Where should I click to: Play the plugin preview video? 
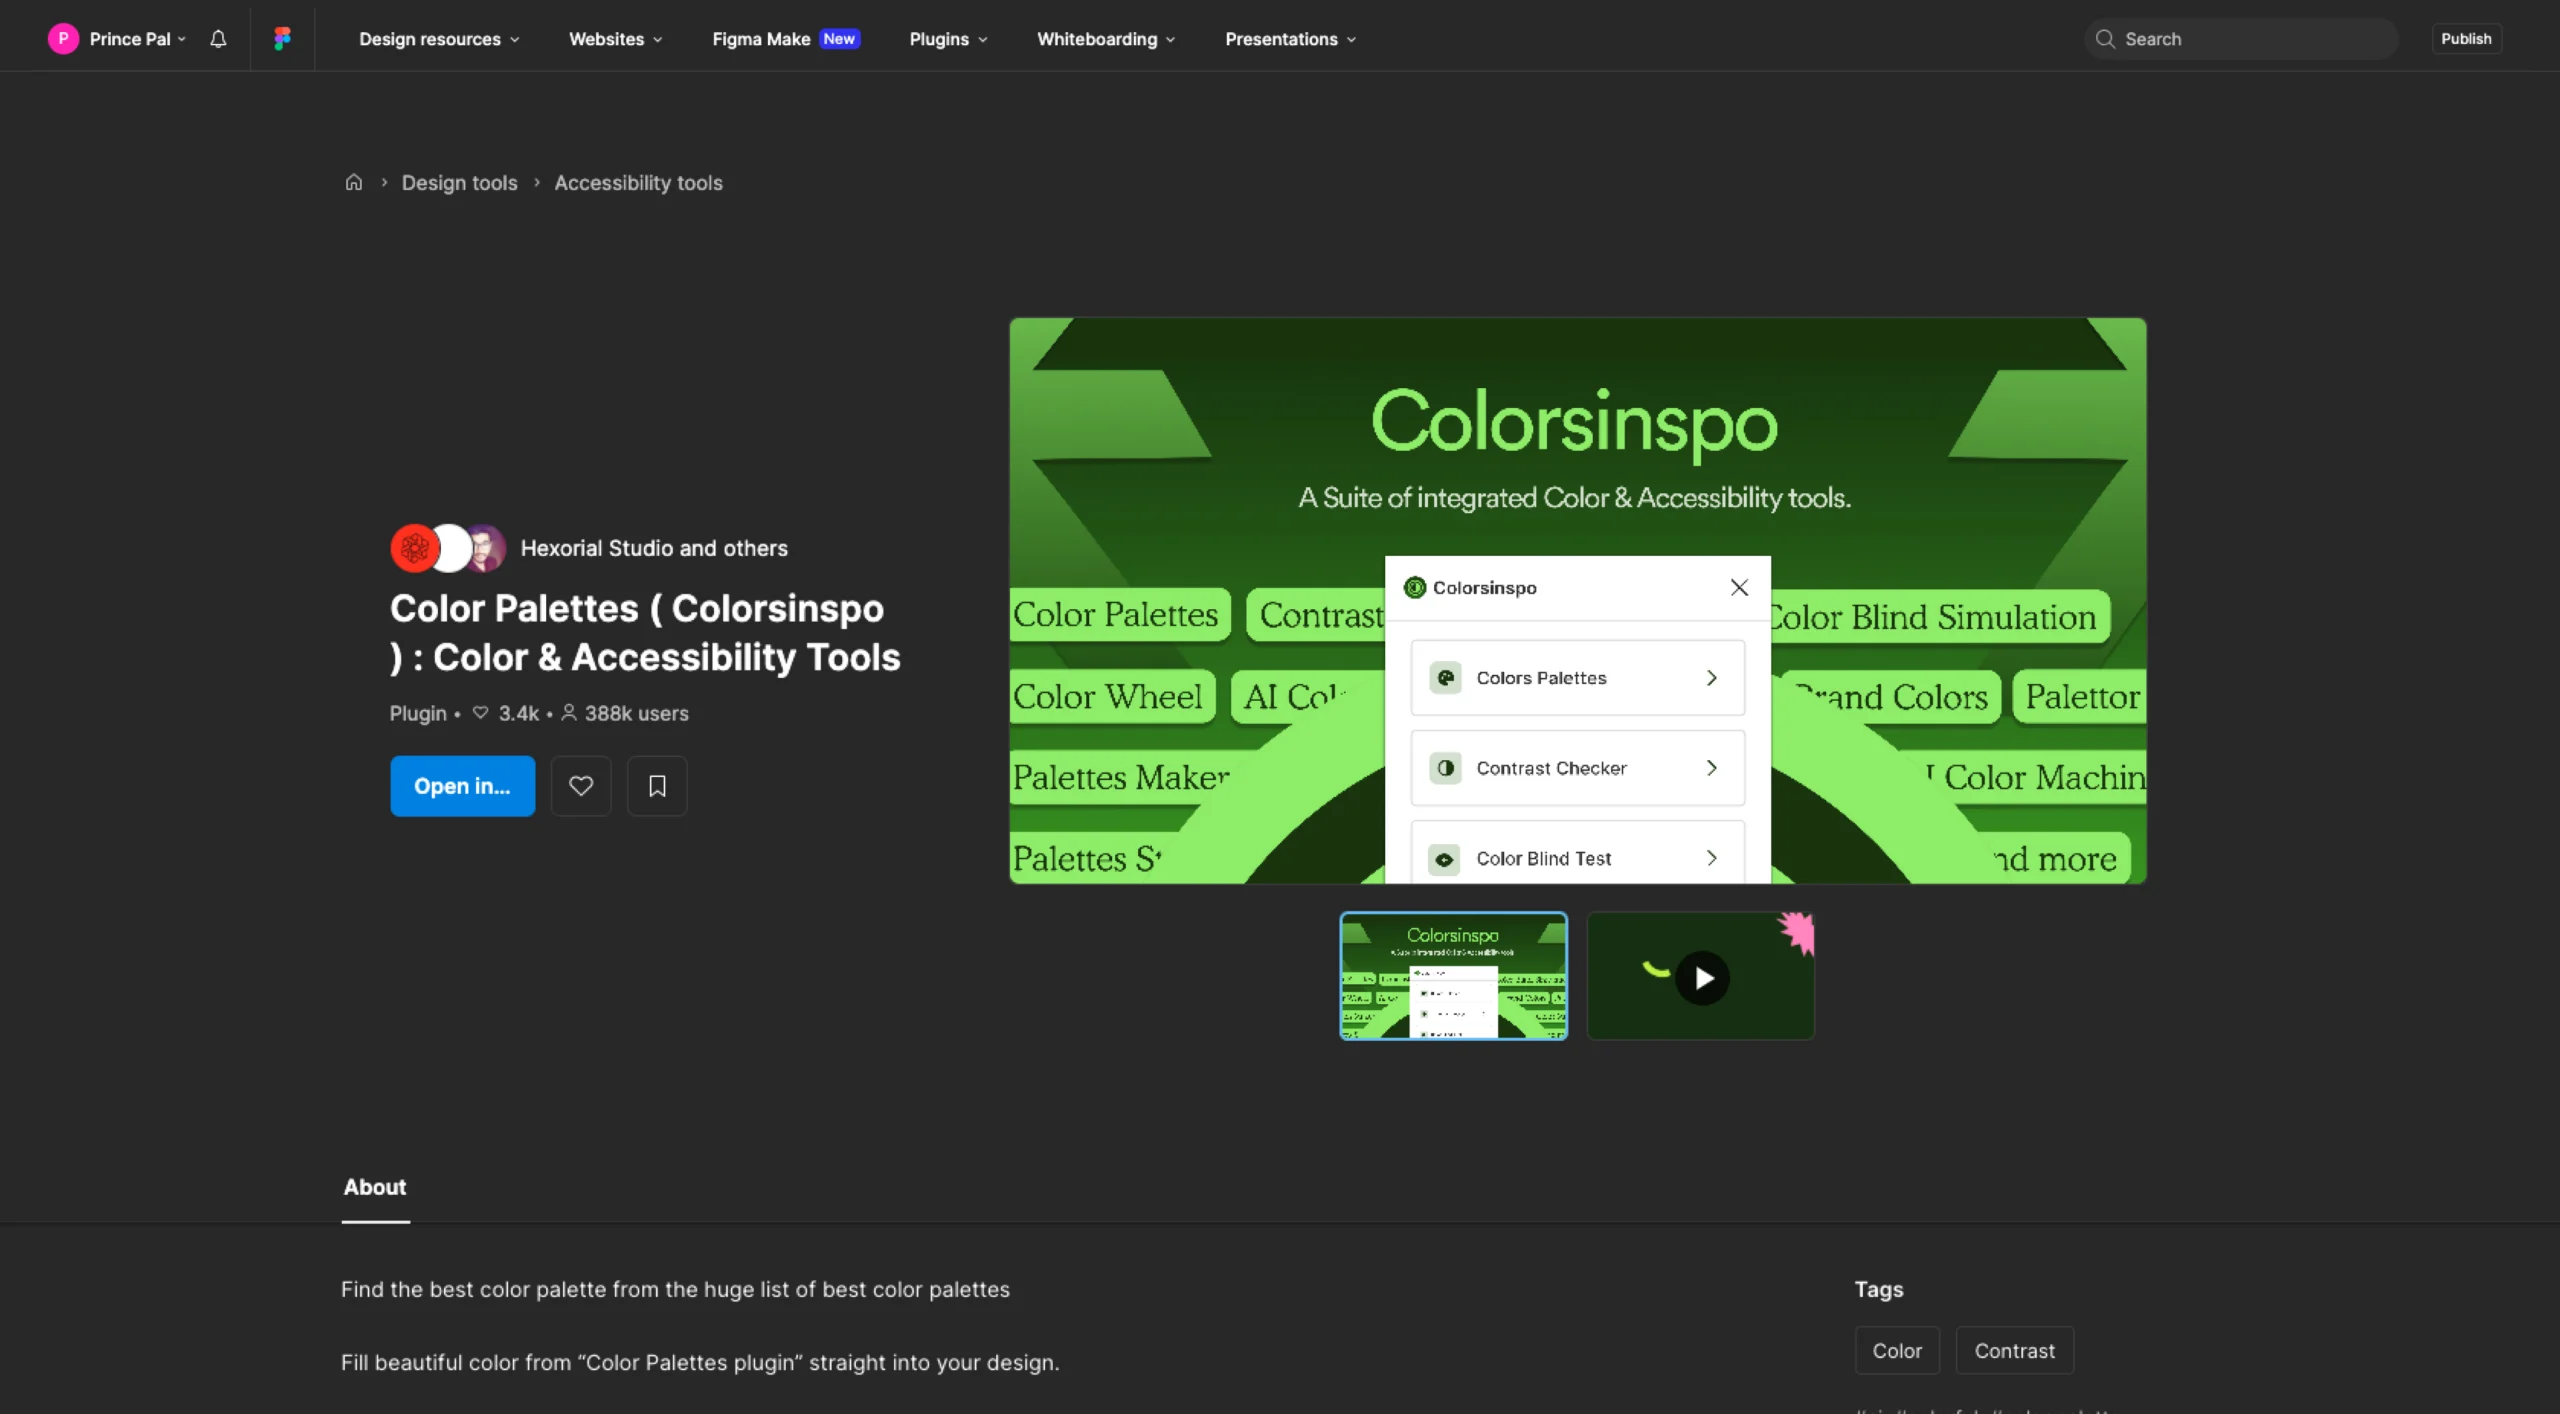click(1702, 977)
